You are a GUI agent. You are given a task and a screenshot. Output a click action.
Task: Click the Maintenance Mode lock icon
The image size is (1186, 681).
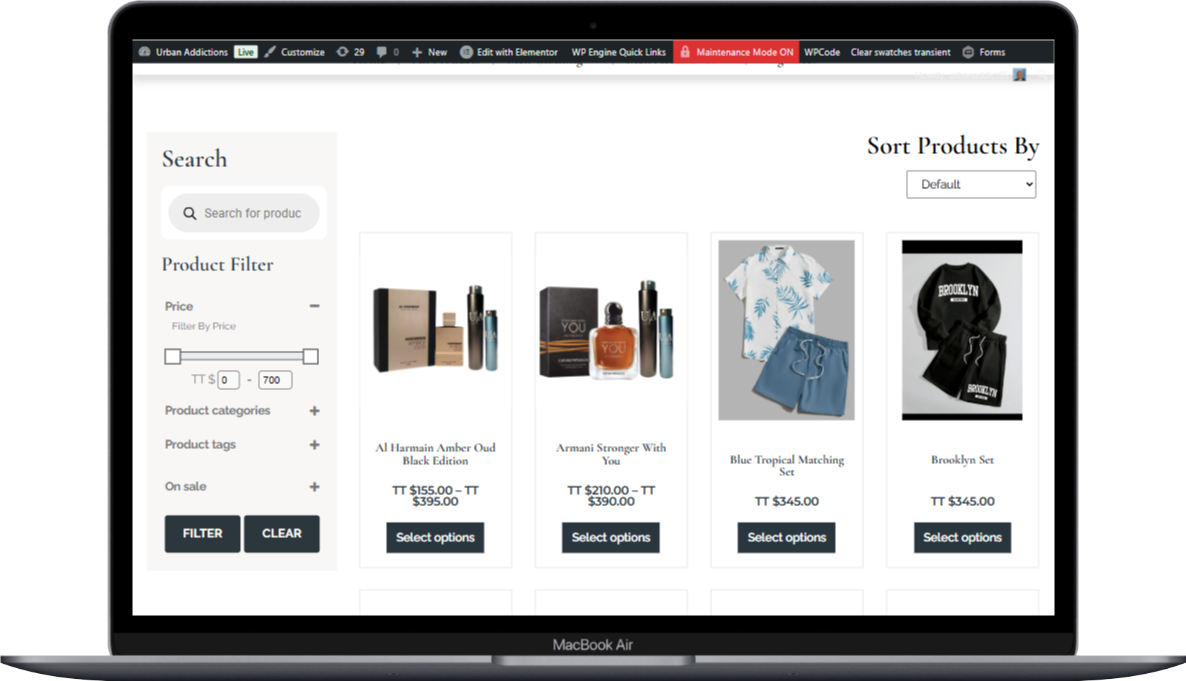[x=685, y=52]
